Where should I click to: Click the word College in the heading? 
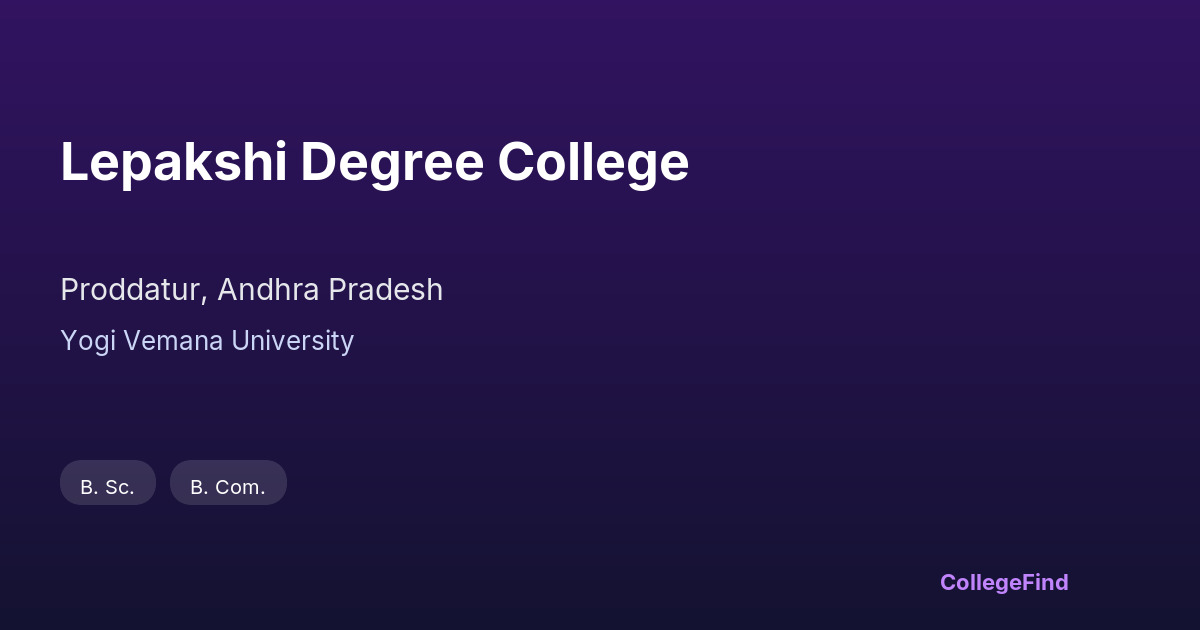pyautogui.click(x=593, y=162)
